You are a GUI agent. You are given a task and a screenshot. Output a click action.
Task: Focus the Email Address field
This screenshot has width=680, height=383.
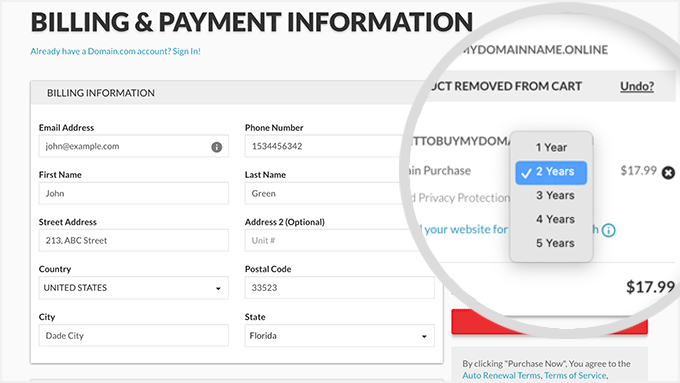tap(134, 146)
